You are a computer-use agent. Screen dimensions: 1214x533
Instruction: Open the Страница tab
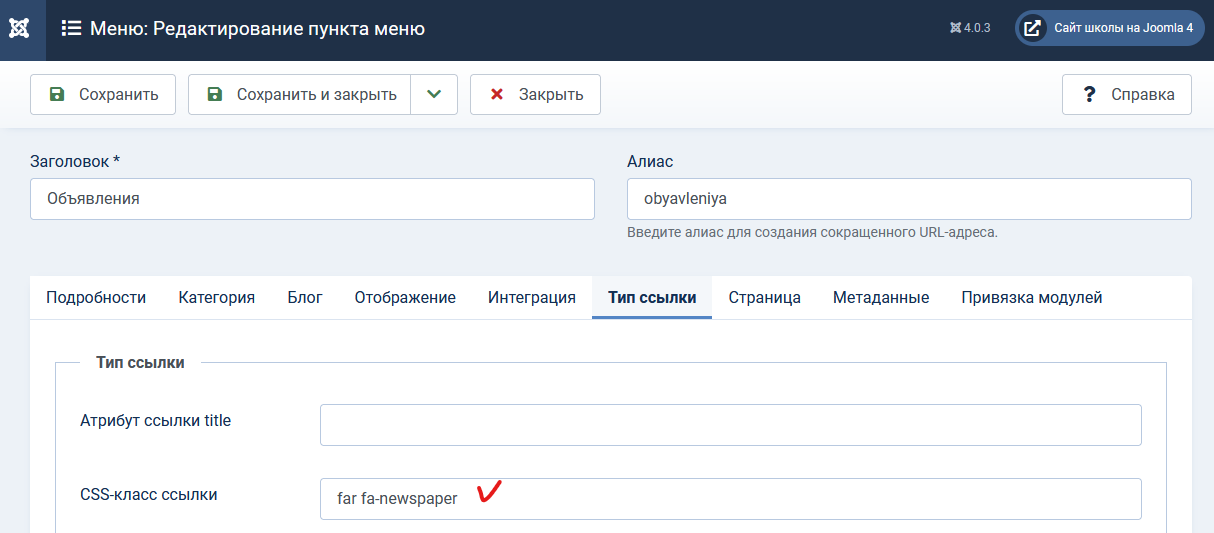(764, 298)
